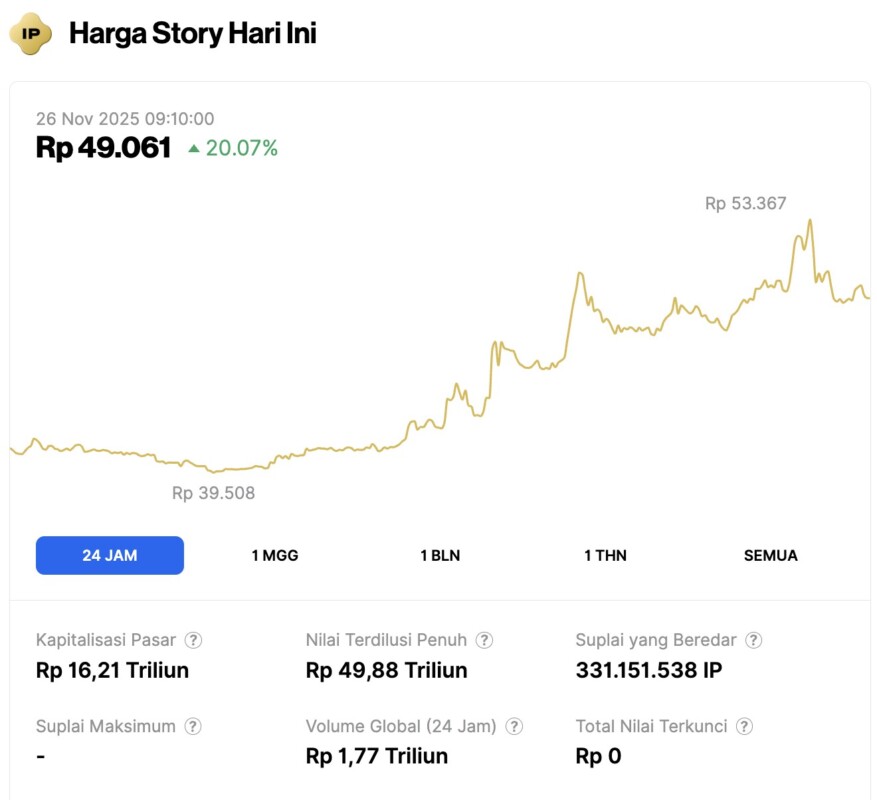Click the Harga Story Hari Ini heading
877x800 pixels.
(x=192, y=33)
